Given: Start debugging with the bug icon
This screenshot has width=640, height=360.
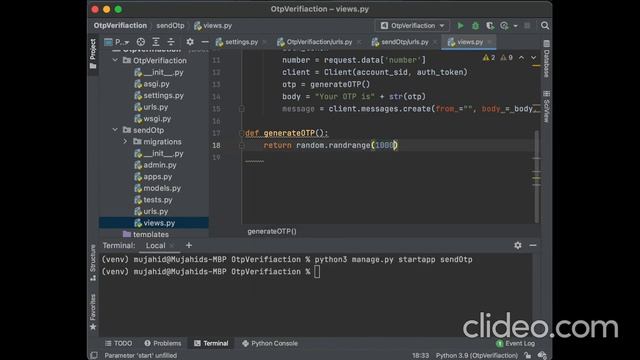Looking at the screenshot, I should pos(475,26).
